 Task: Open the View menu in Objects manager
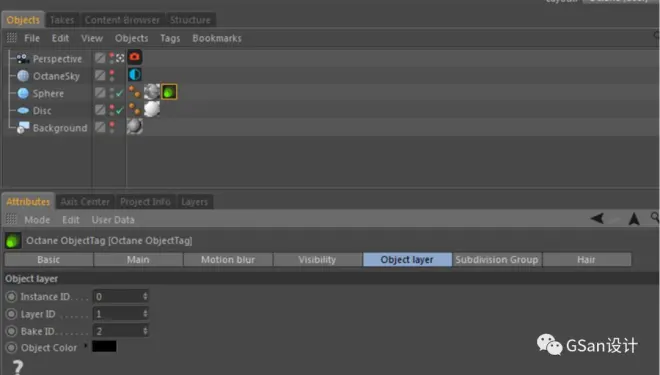pyautogui.click(x=92, y=38)
